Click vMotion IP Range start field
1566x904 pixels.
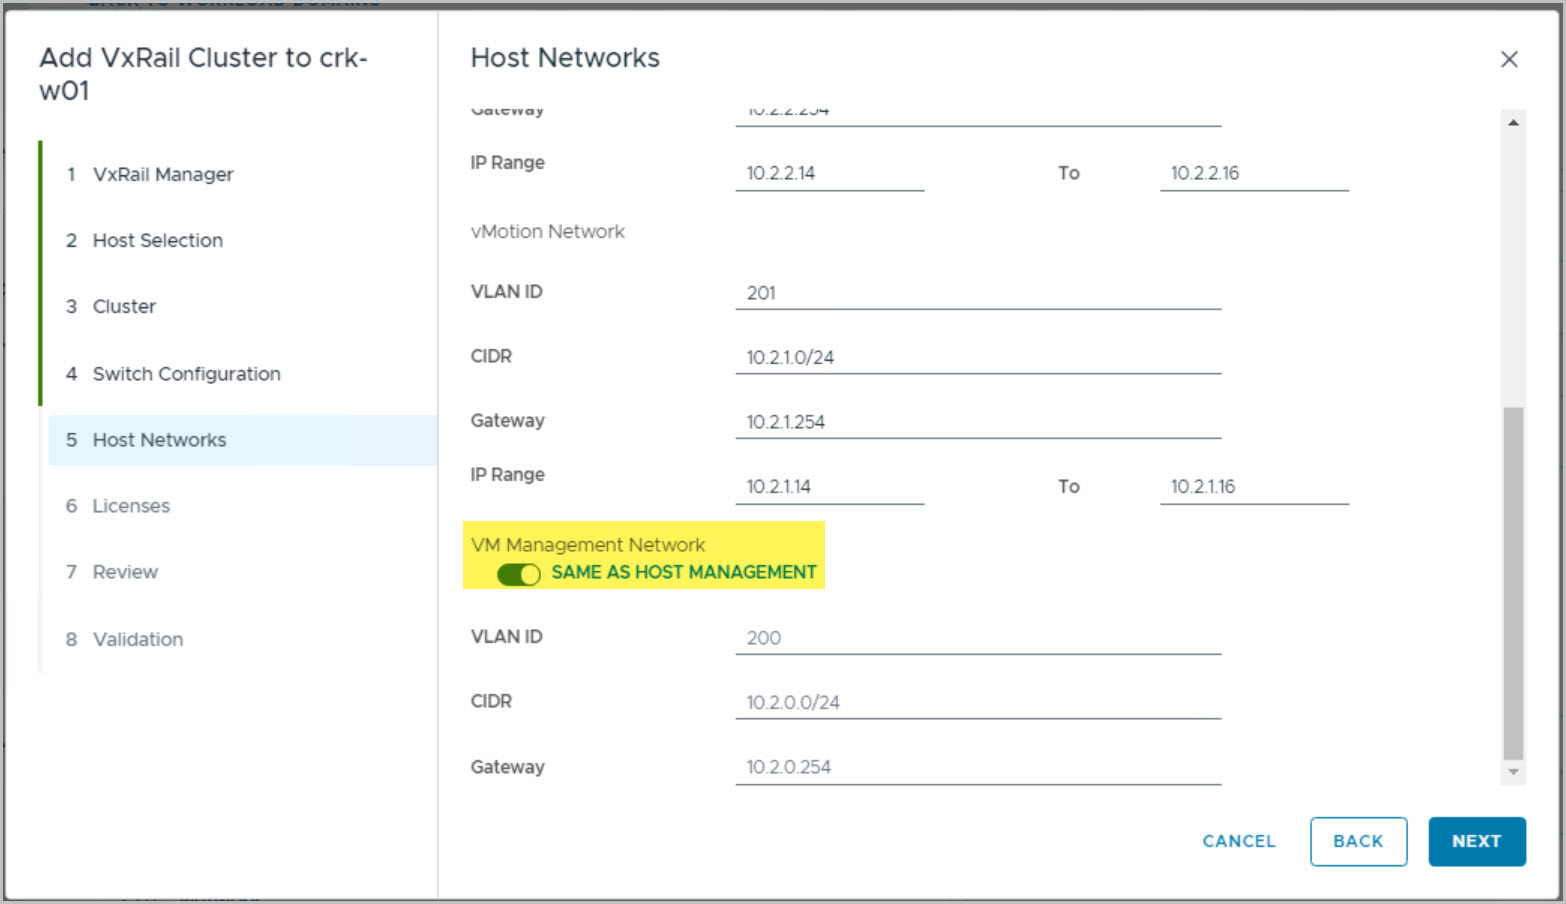pyautogui.click(x=829, y=487)
